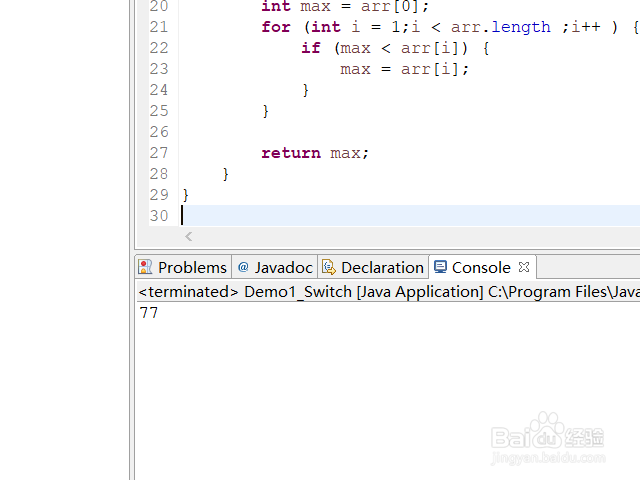This screenshot has width=640, height=480.
Task: Click the console output 77
Action: [x=149, y=313]
